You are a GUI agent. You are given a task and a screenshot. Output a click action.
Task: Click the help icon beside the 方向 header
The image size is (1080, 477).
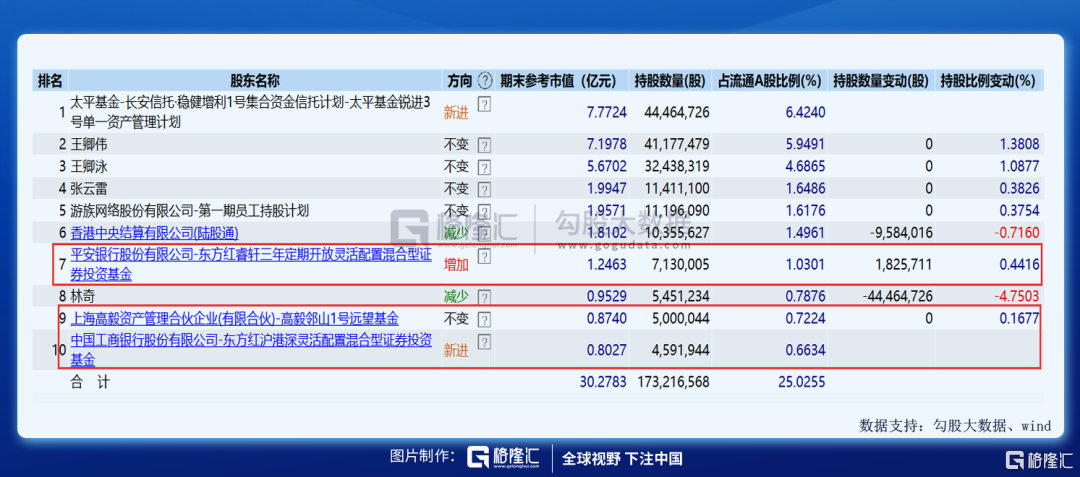[x=485, y=80]
